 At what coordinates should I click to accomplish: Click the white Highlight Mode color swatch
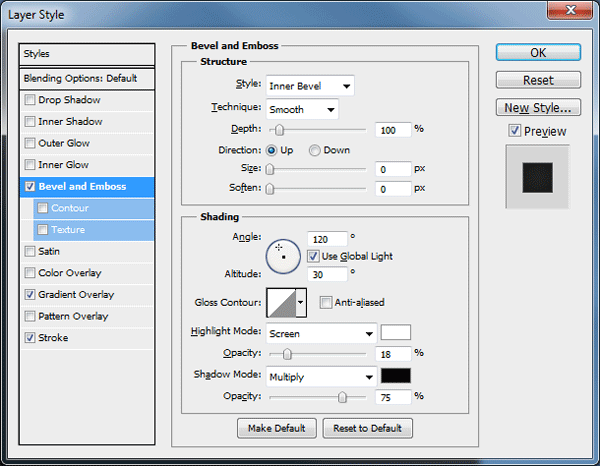coord(396,332)
